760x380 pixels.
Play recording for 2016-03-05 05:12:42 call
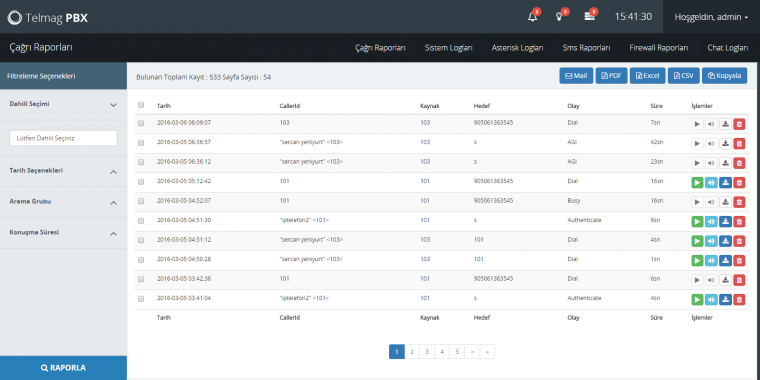[697, 183]
